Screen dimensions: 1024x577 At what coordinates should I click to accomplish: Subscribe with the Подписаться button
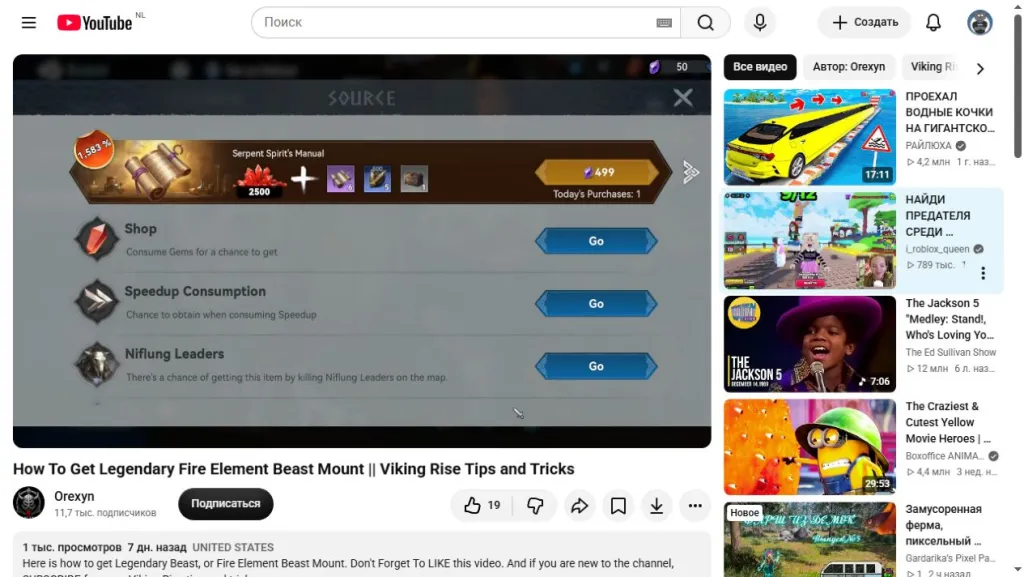click(225, 503)
